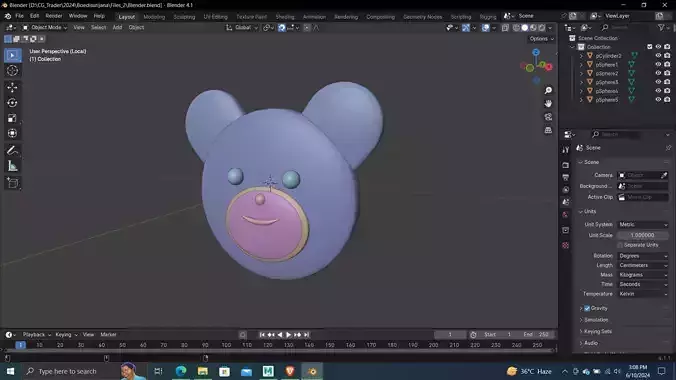Open the Rotation Degrees dropdown
This screenshot has height=380, width=676.
[643, 256]
